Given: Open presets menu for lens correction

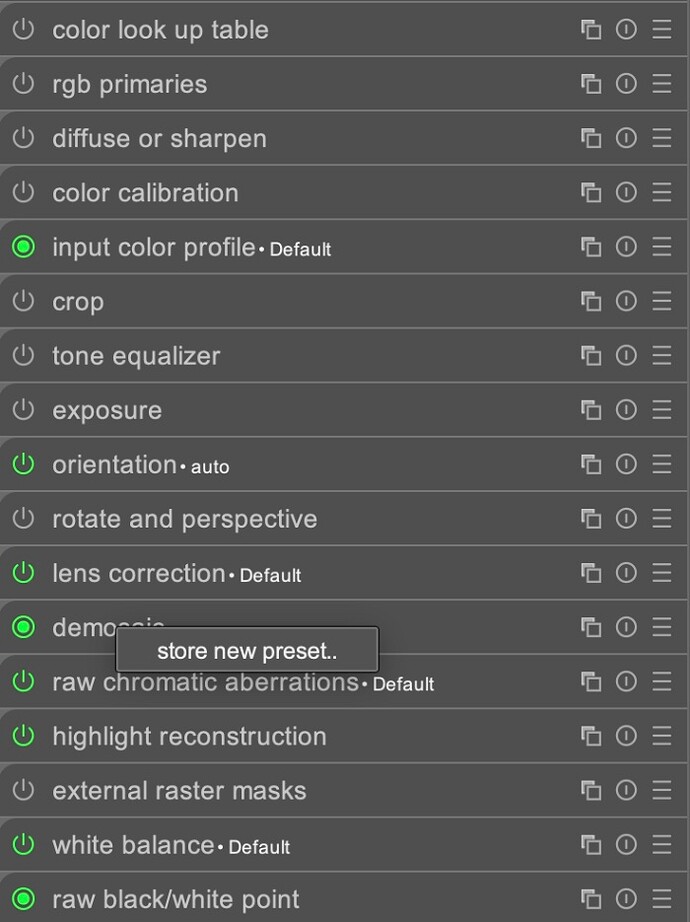Looking at the screenshot, I should pos(661,573).
